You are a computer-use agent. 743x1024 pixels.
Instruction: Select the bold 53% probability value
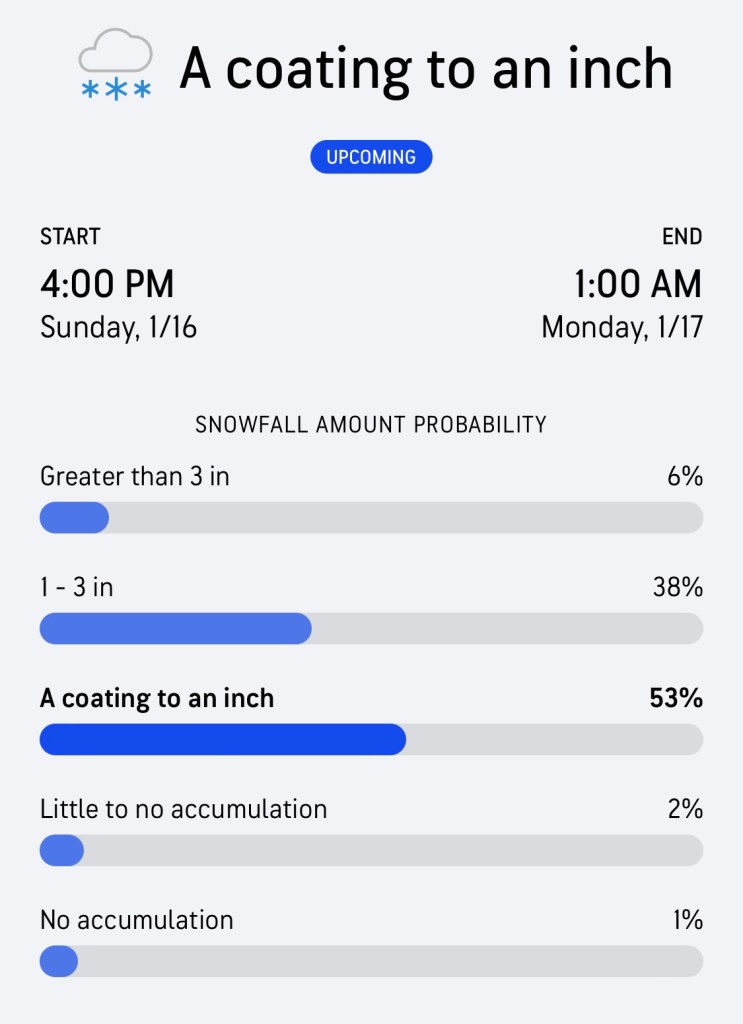click(676, 698)
